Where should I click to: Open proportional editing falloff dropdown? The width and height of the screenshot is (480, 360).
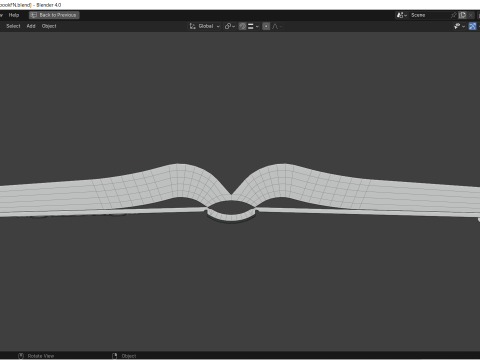pyautogui.click(x=277, y=26)
